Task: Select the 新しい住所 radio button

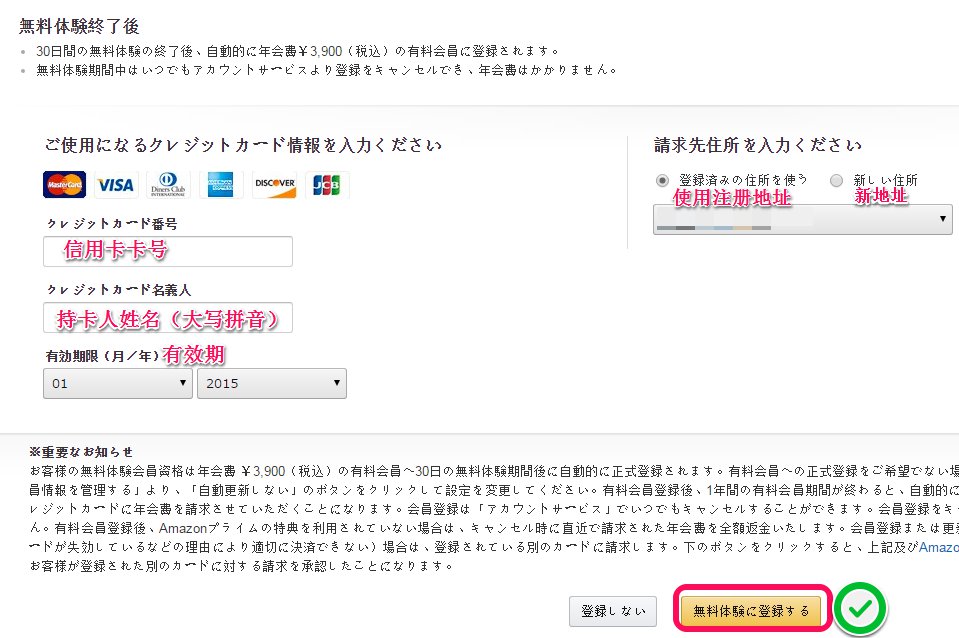Action: coord(836,180)
